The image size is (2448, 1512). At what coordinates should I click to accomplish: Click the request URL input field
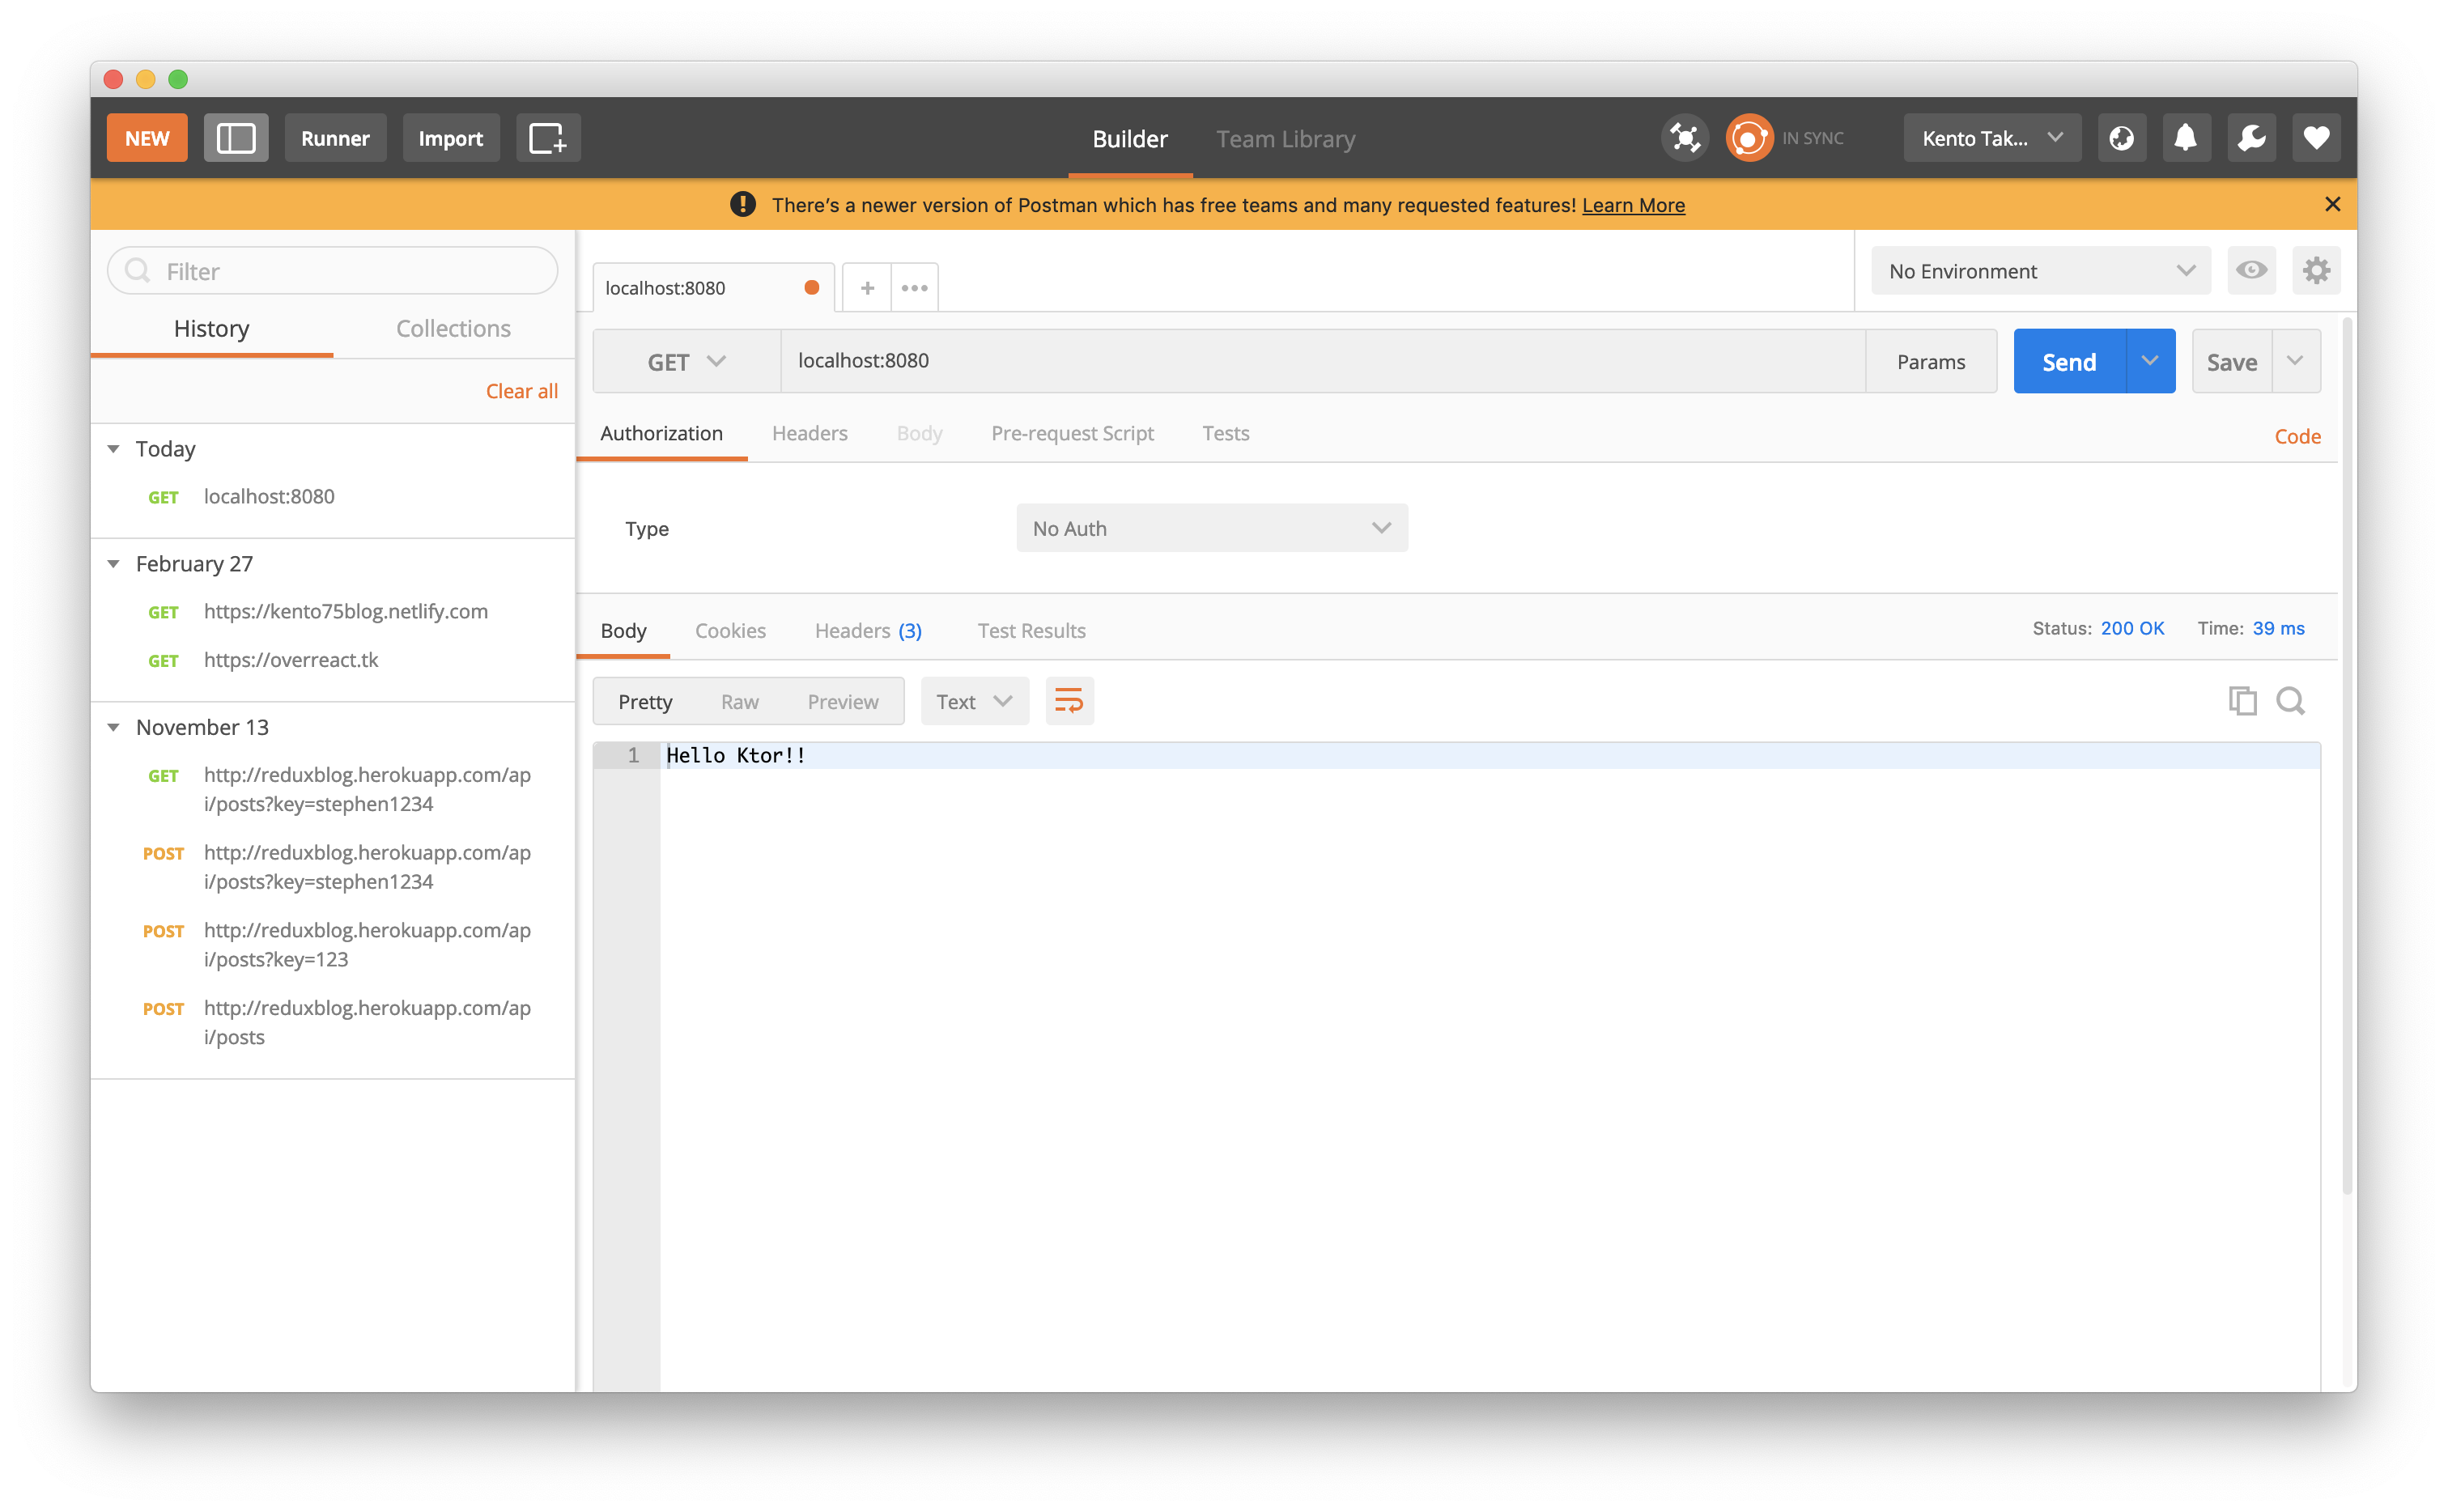(x=1320, y=361)
